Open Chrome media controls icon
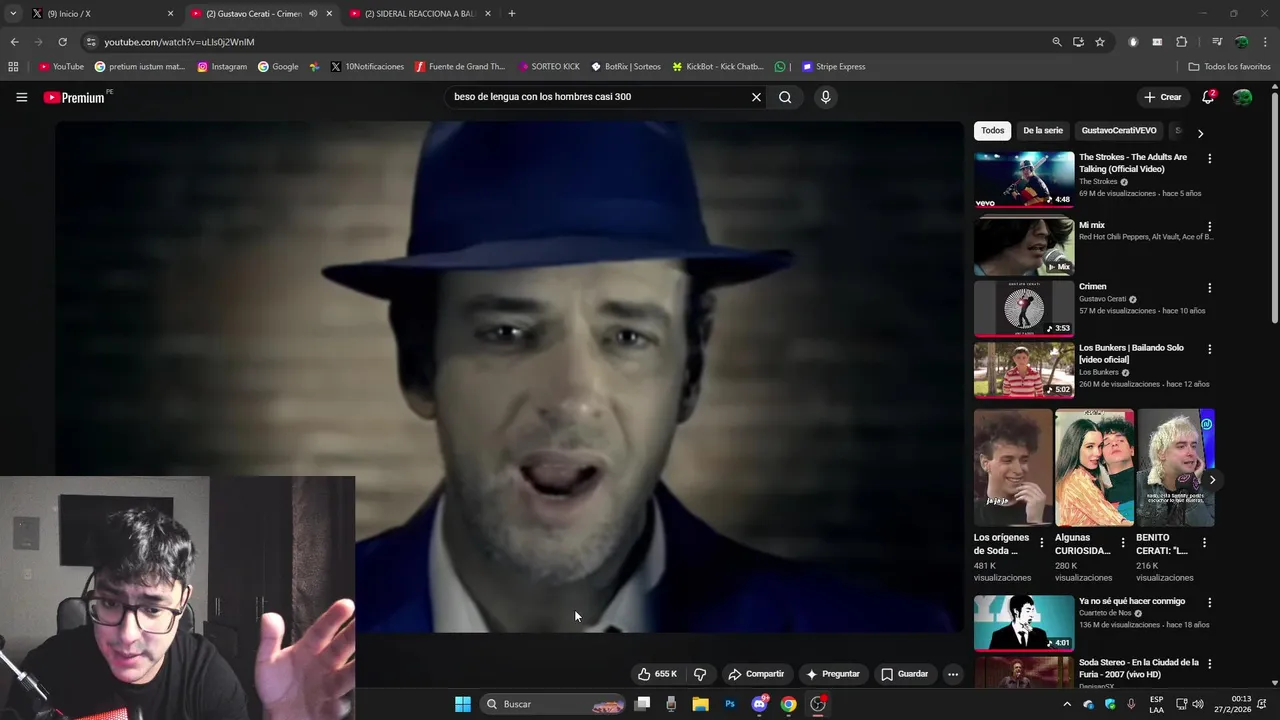The height and width of the screenshot is (720, 1280). (1217, 42)
